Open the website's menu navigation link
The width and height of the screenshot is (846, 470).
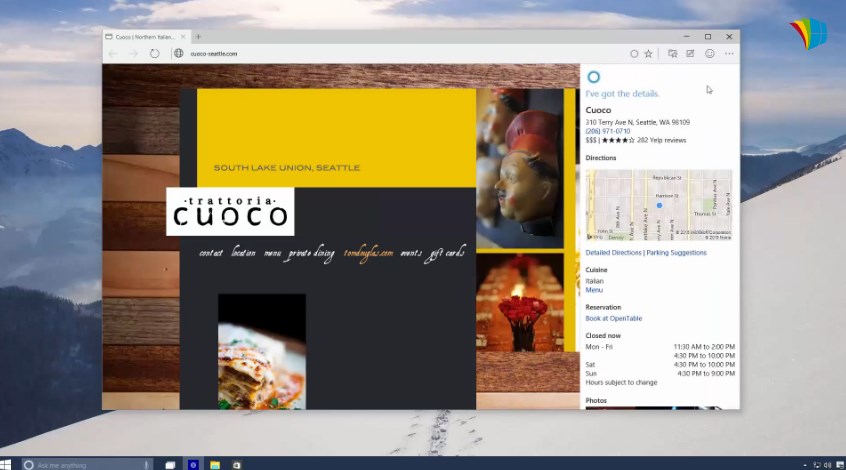pyautogui.click(x=272, y=253)
